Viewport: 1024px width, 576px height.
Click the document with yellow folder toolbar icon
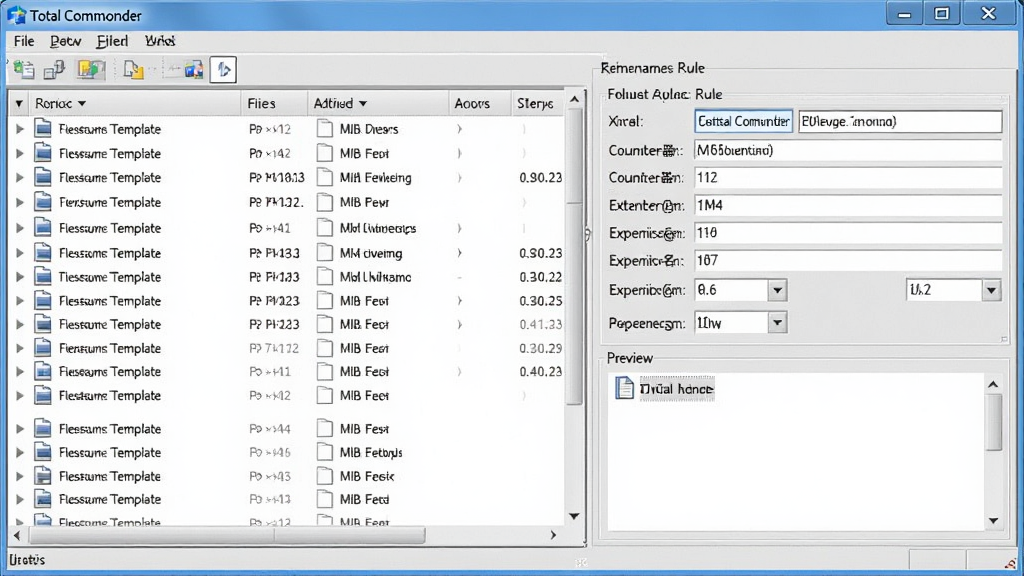pos(133,69)
